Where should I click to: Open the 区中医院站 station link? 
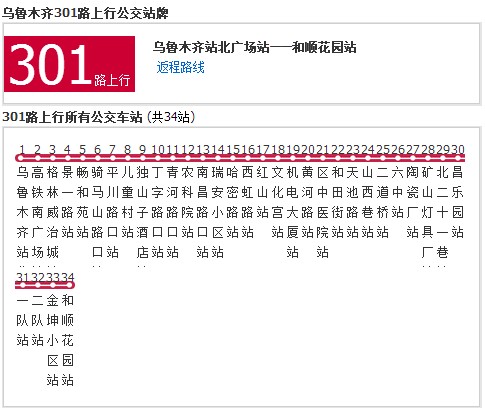tap(322, 212)
